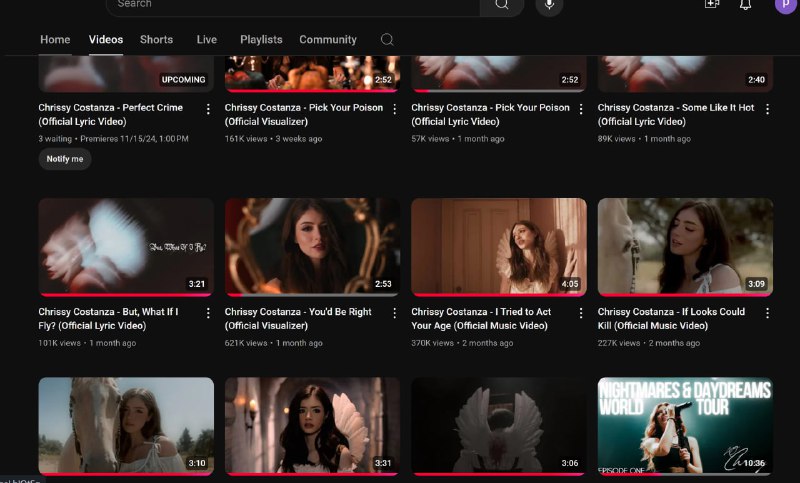
Task: Open more options for If Looks Could Kill
Action: click(x=767, y=313)
